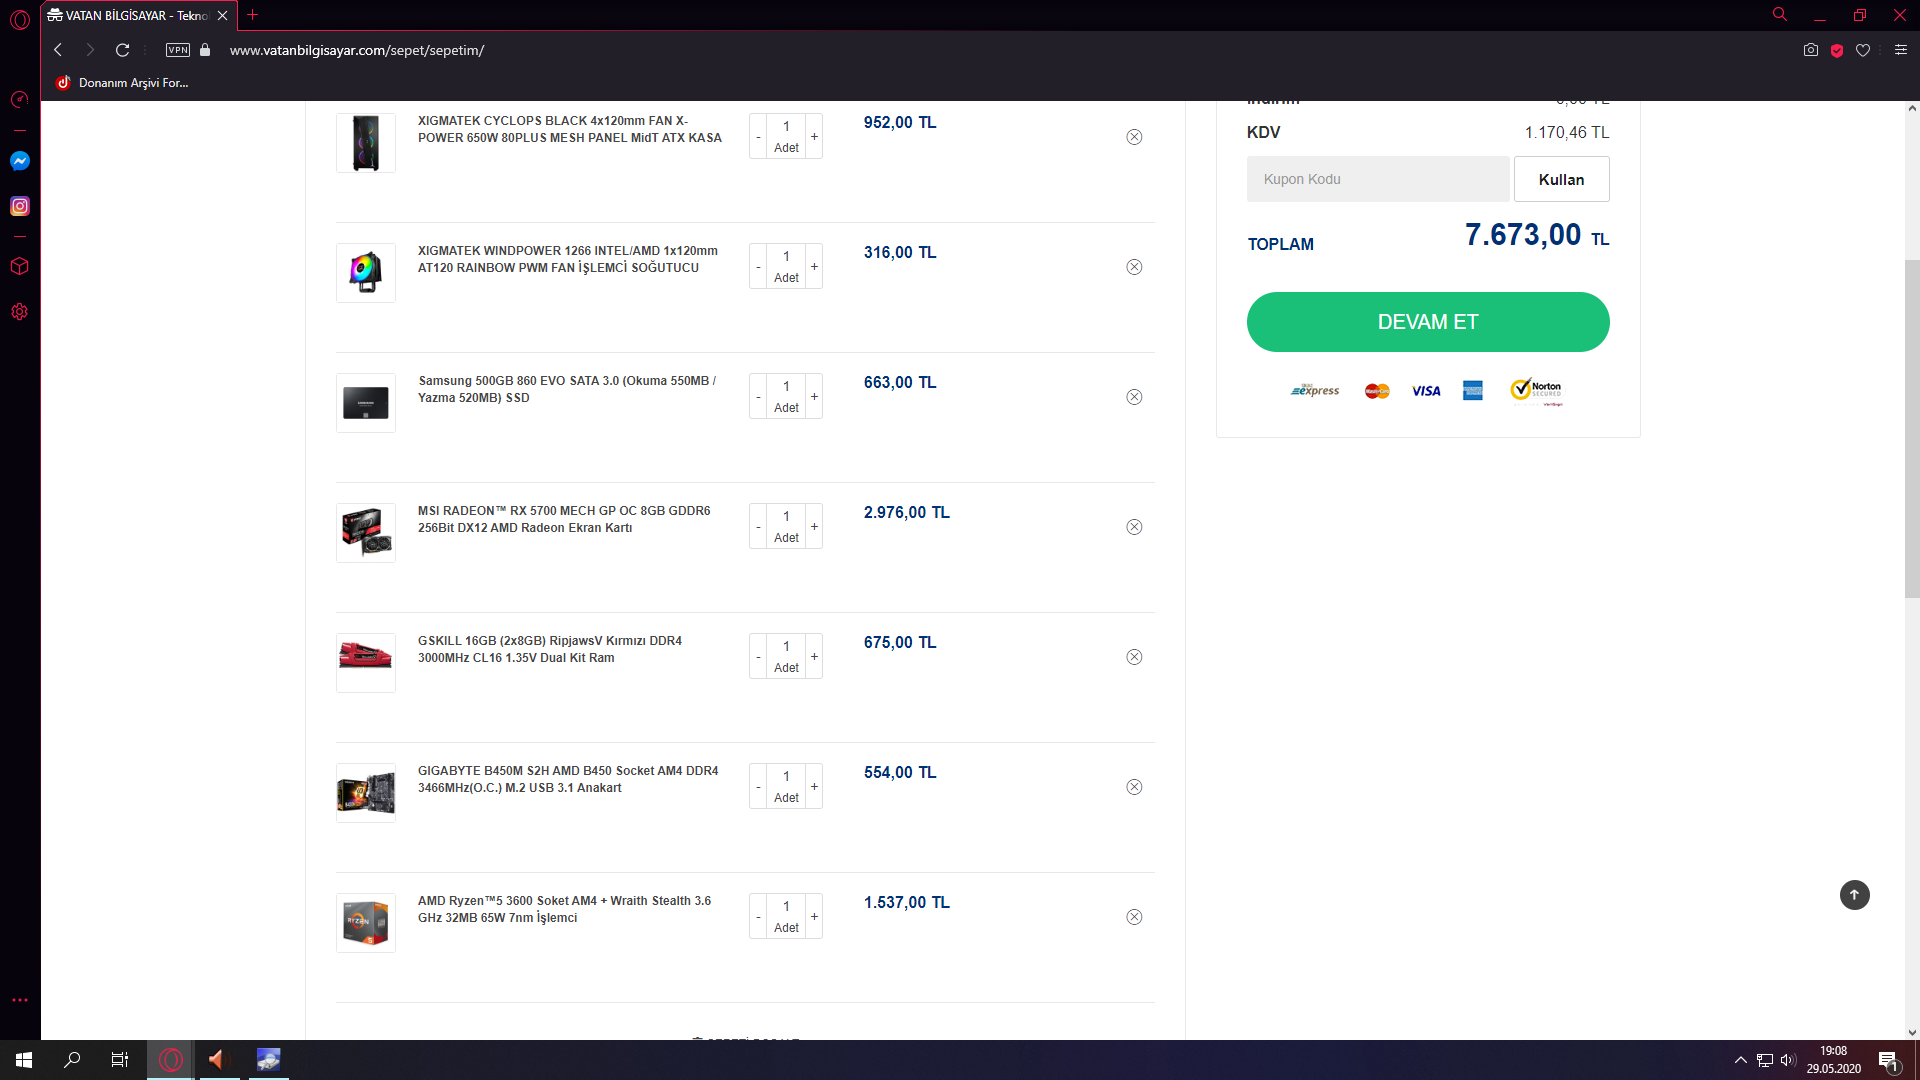Open Samsung 500GB 860 EVO product link
The image size is (1920, 1080).
click(x=567, y=389)
